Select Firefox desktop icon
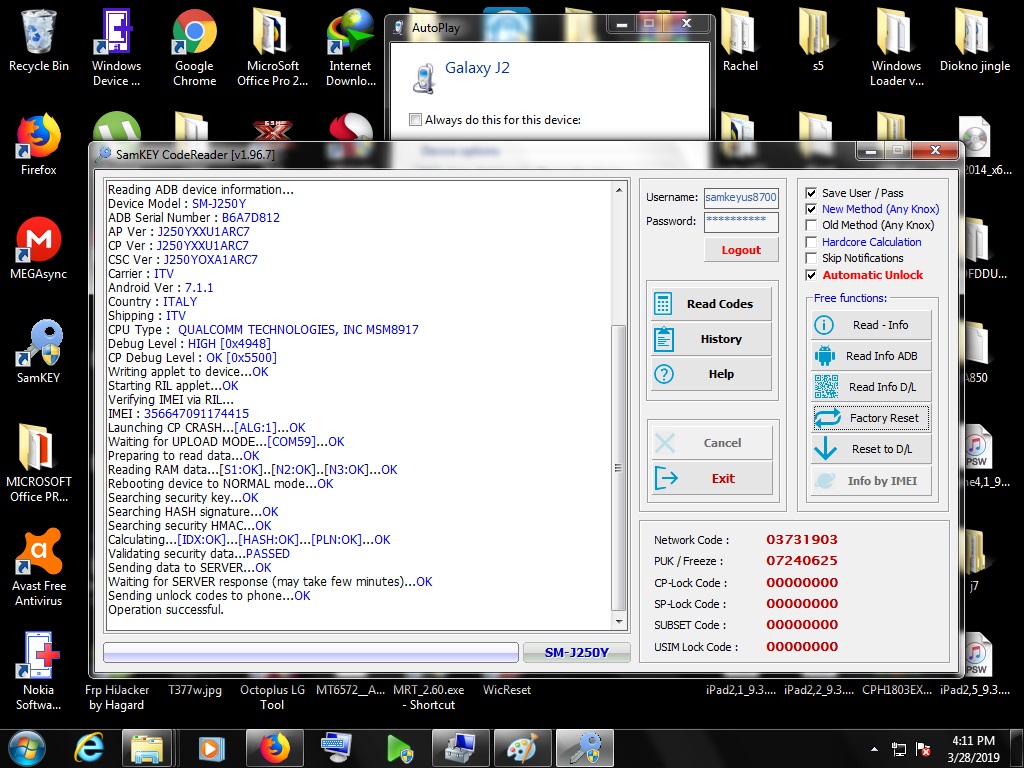 pyautogui.click(x=39, y=145)
